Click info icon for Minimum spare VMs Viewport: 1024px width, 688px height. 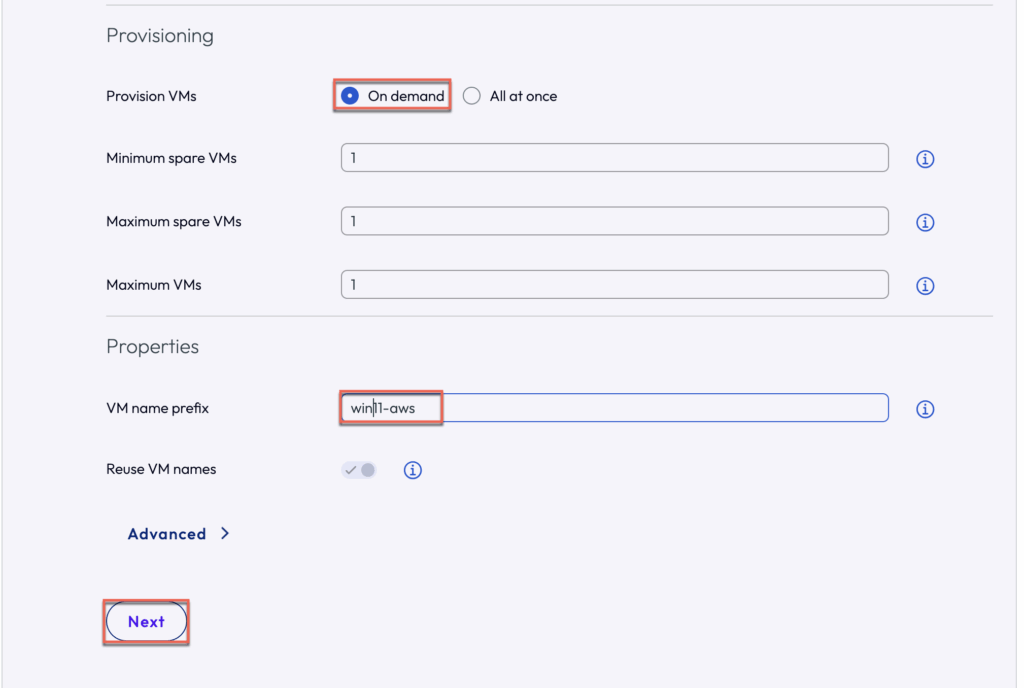tap(925, 159)
